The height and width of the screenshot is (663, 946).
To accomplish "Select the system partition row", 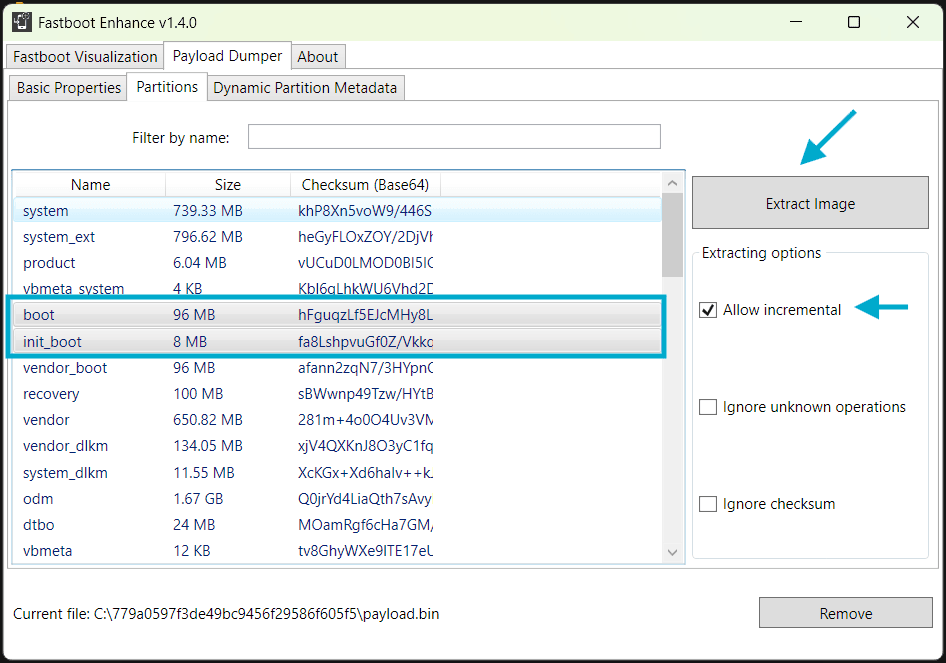I will coord(338,211).
